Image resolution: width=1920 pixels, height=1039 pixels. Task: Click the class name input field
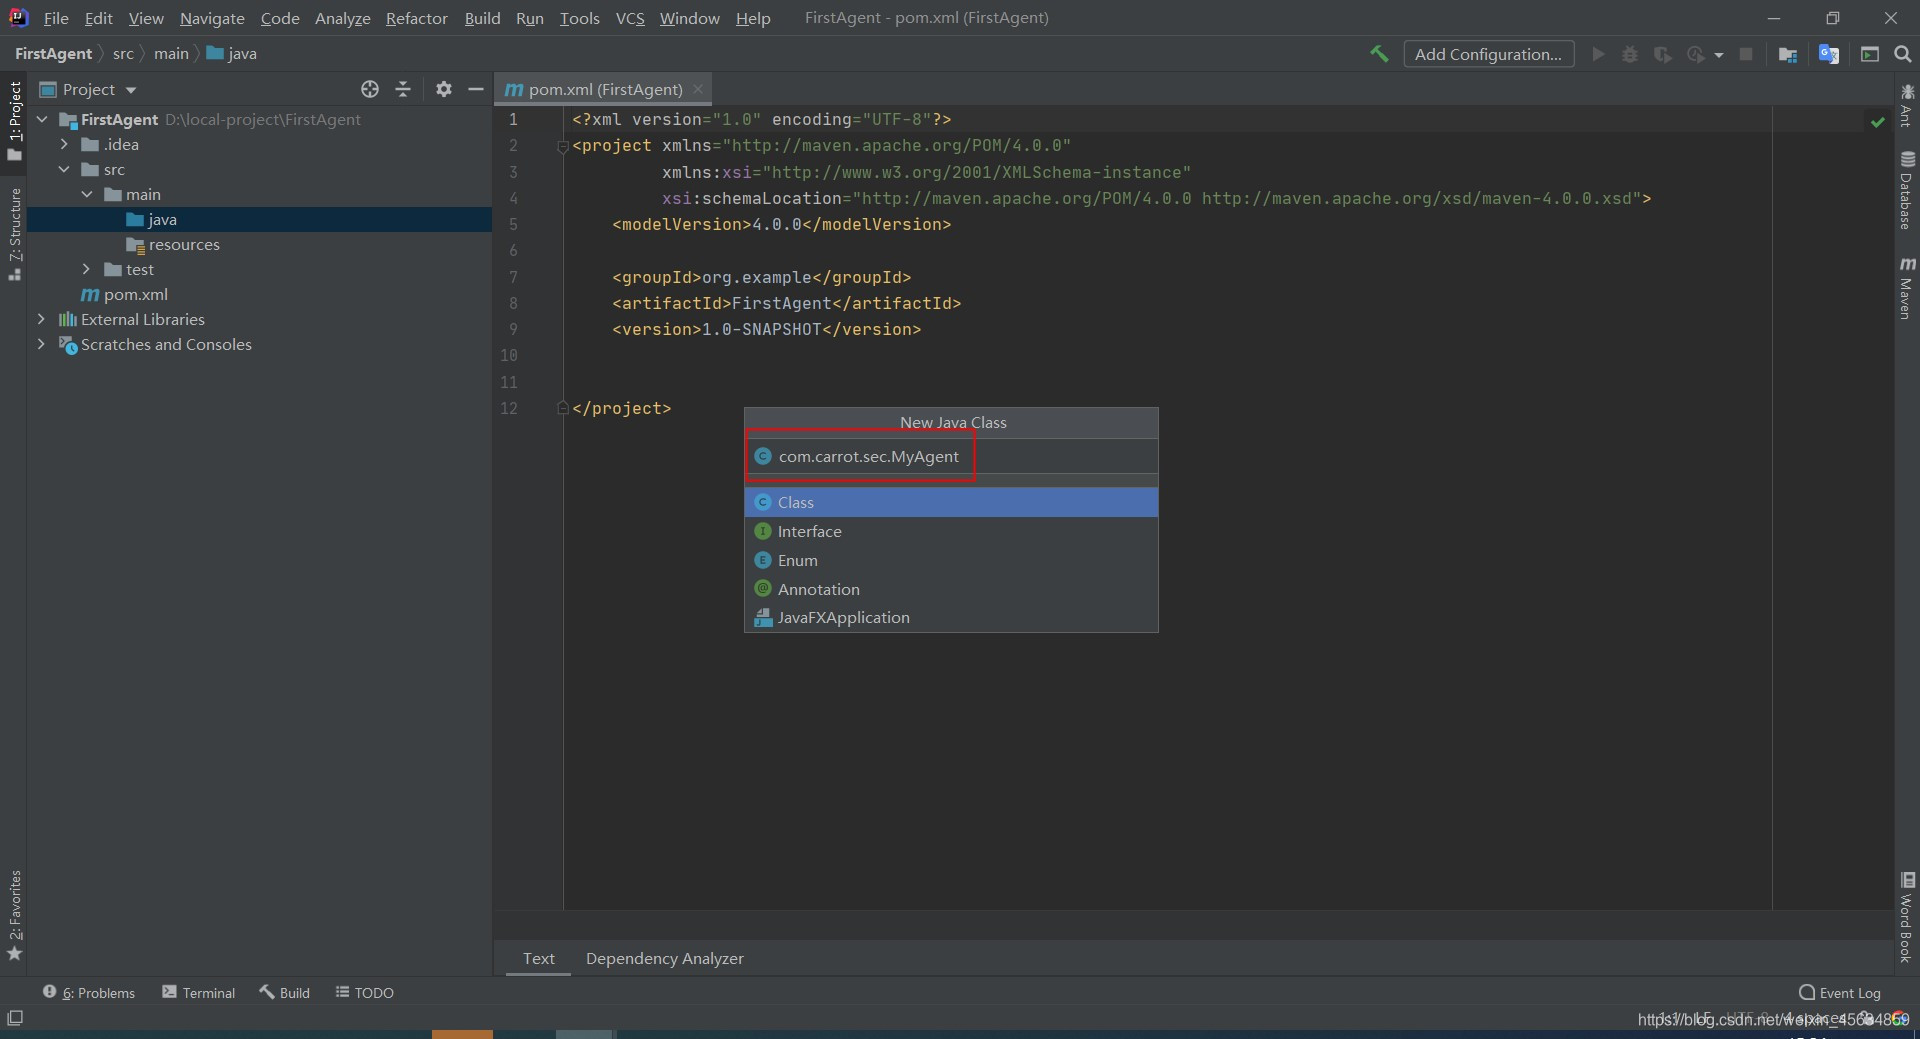tap(951, 456)
